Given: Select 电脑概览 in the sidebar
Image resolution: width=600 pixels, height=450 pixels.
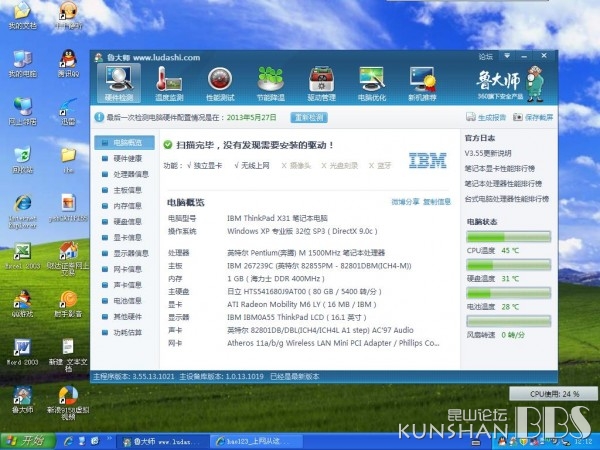Looking at the screenshot, I should [x=124, y=143].
